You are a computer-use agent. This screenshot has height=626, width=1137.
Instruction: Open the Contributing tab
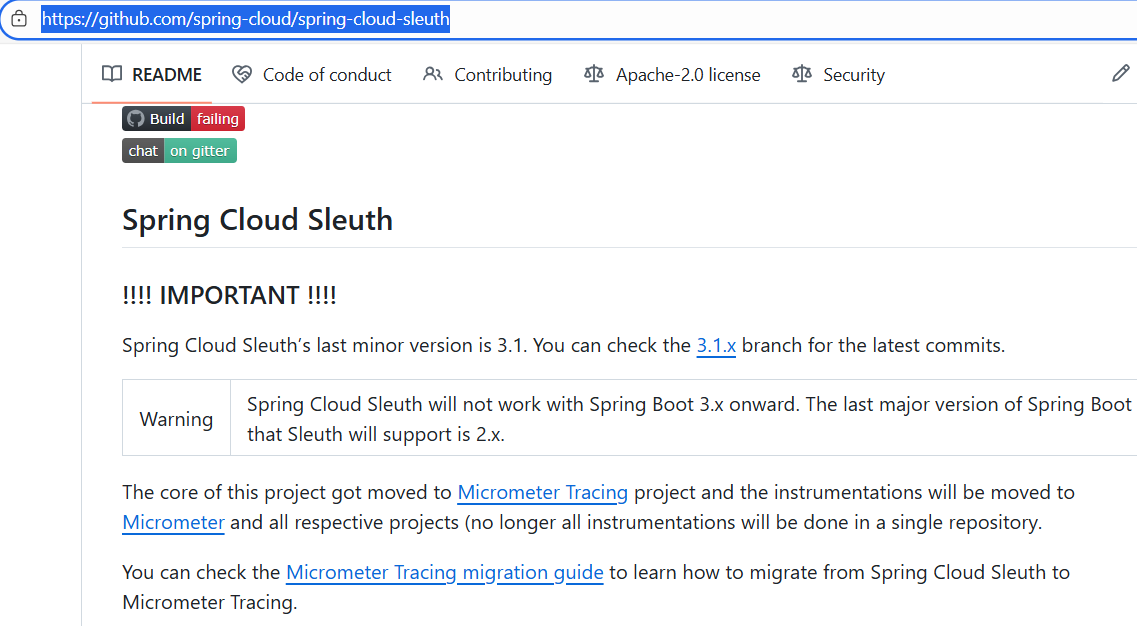tap(487, 75)
